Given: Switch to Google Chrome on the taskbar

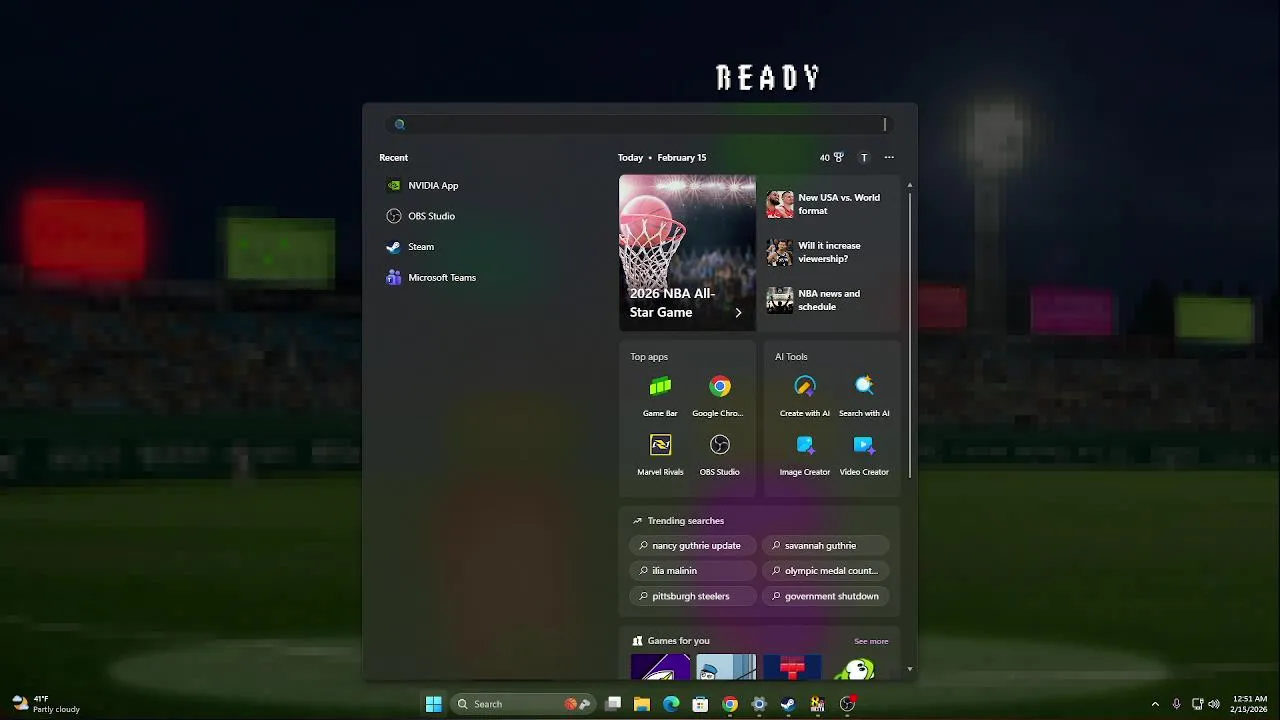Looking at the screenshot, I should [x=730, y=704].
